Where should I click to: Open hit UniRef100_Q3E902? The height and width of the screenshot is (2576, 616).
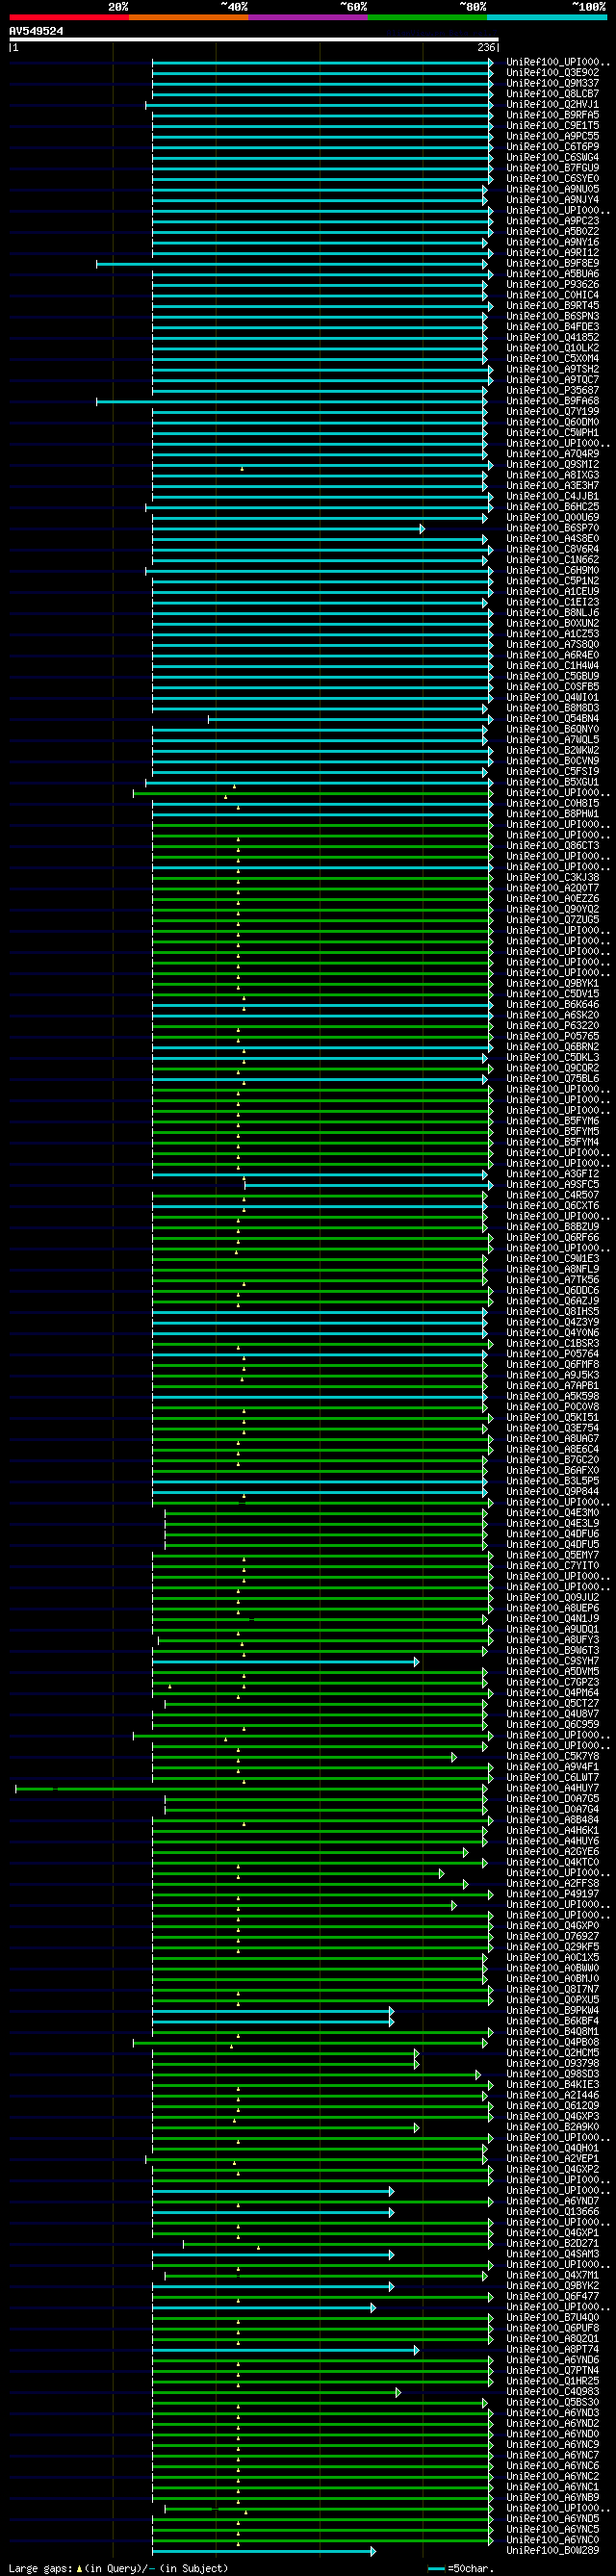pyautogui.click(x=553, y=73)
